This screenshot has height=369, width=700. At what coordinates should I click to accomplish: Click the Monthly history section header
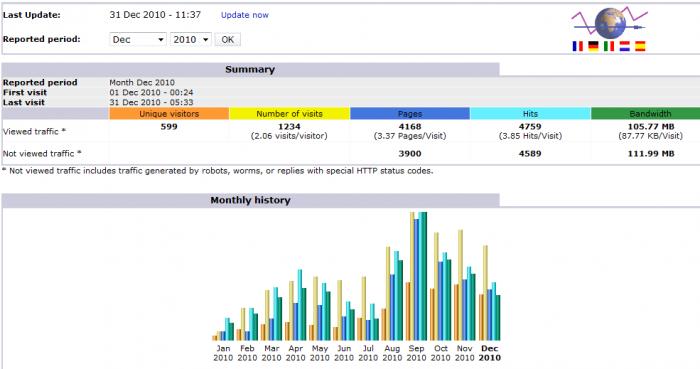pos(250,200)
